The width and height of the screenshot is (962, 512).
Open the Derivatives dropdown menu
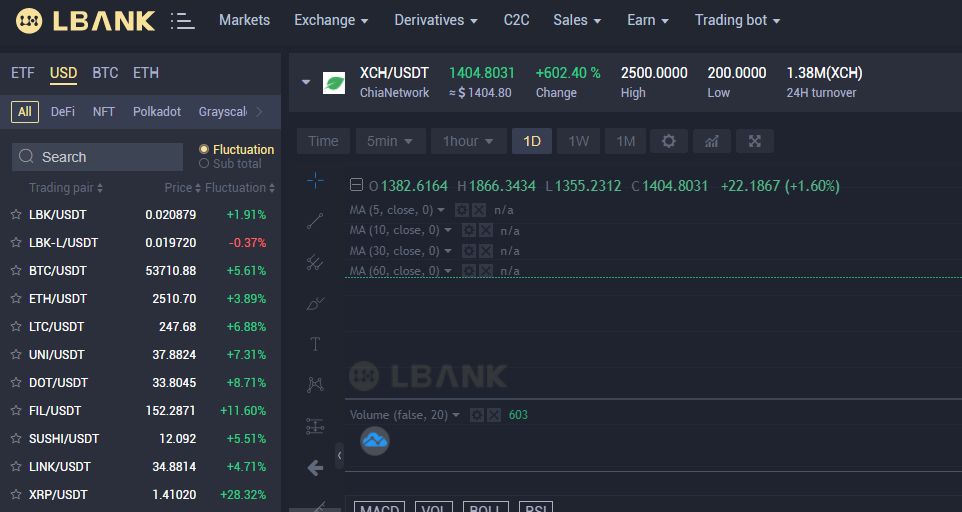click(436, 20)
